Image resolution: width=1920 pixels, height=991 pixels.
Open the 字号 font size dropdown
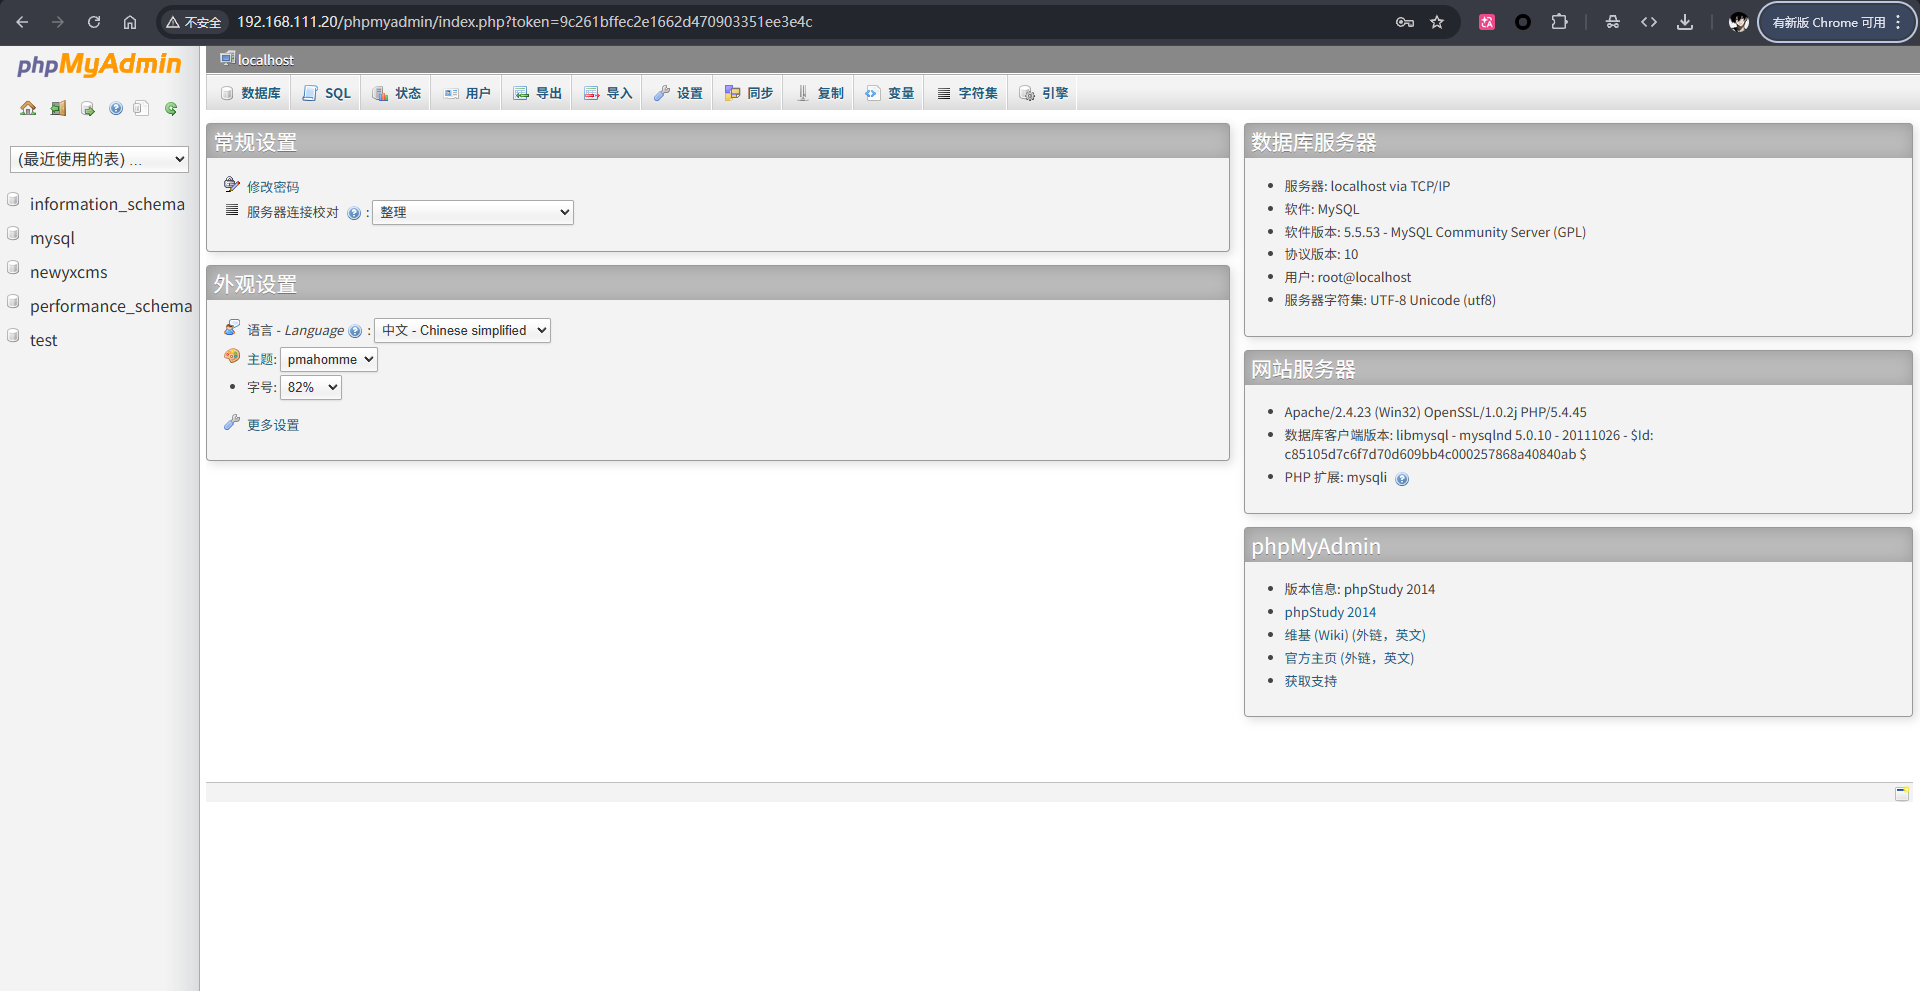point(311,387)
